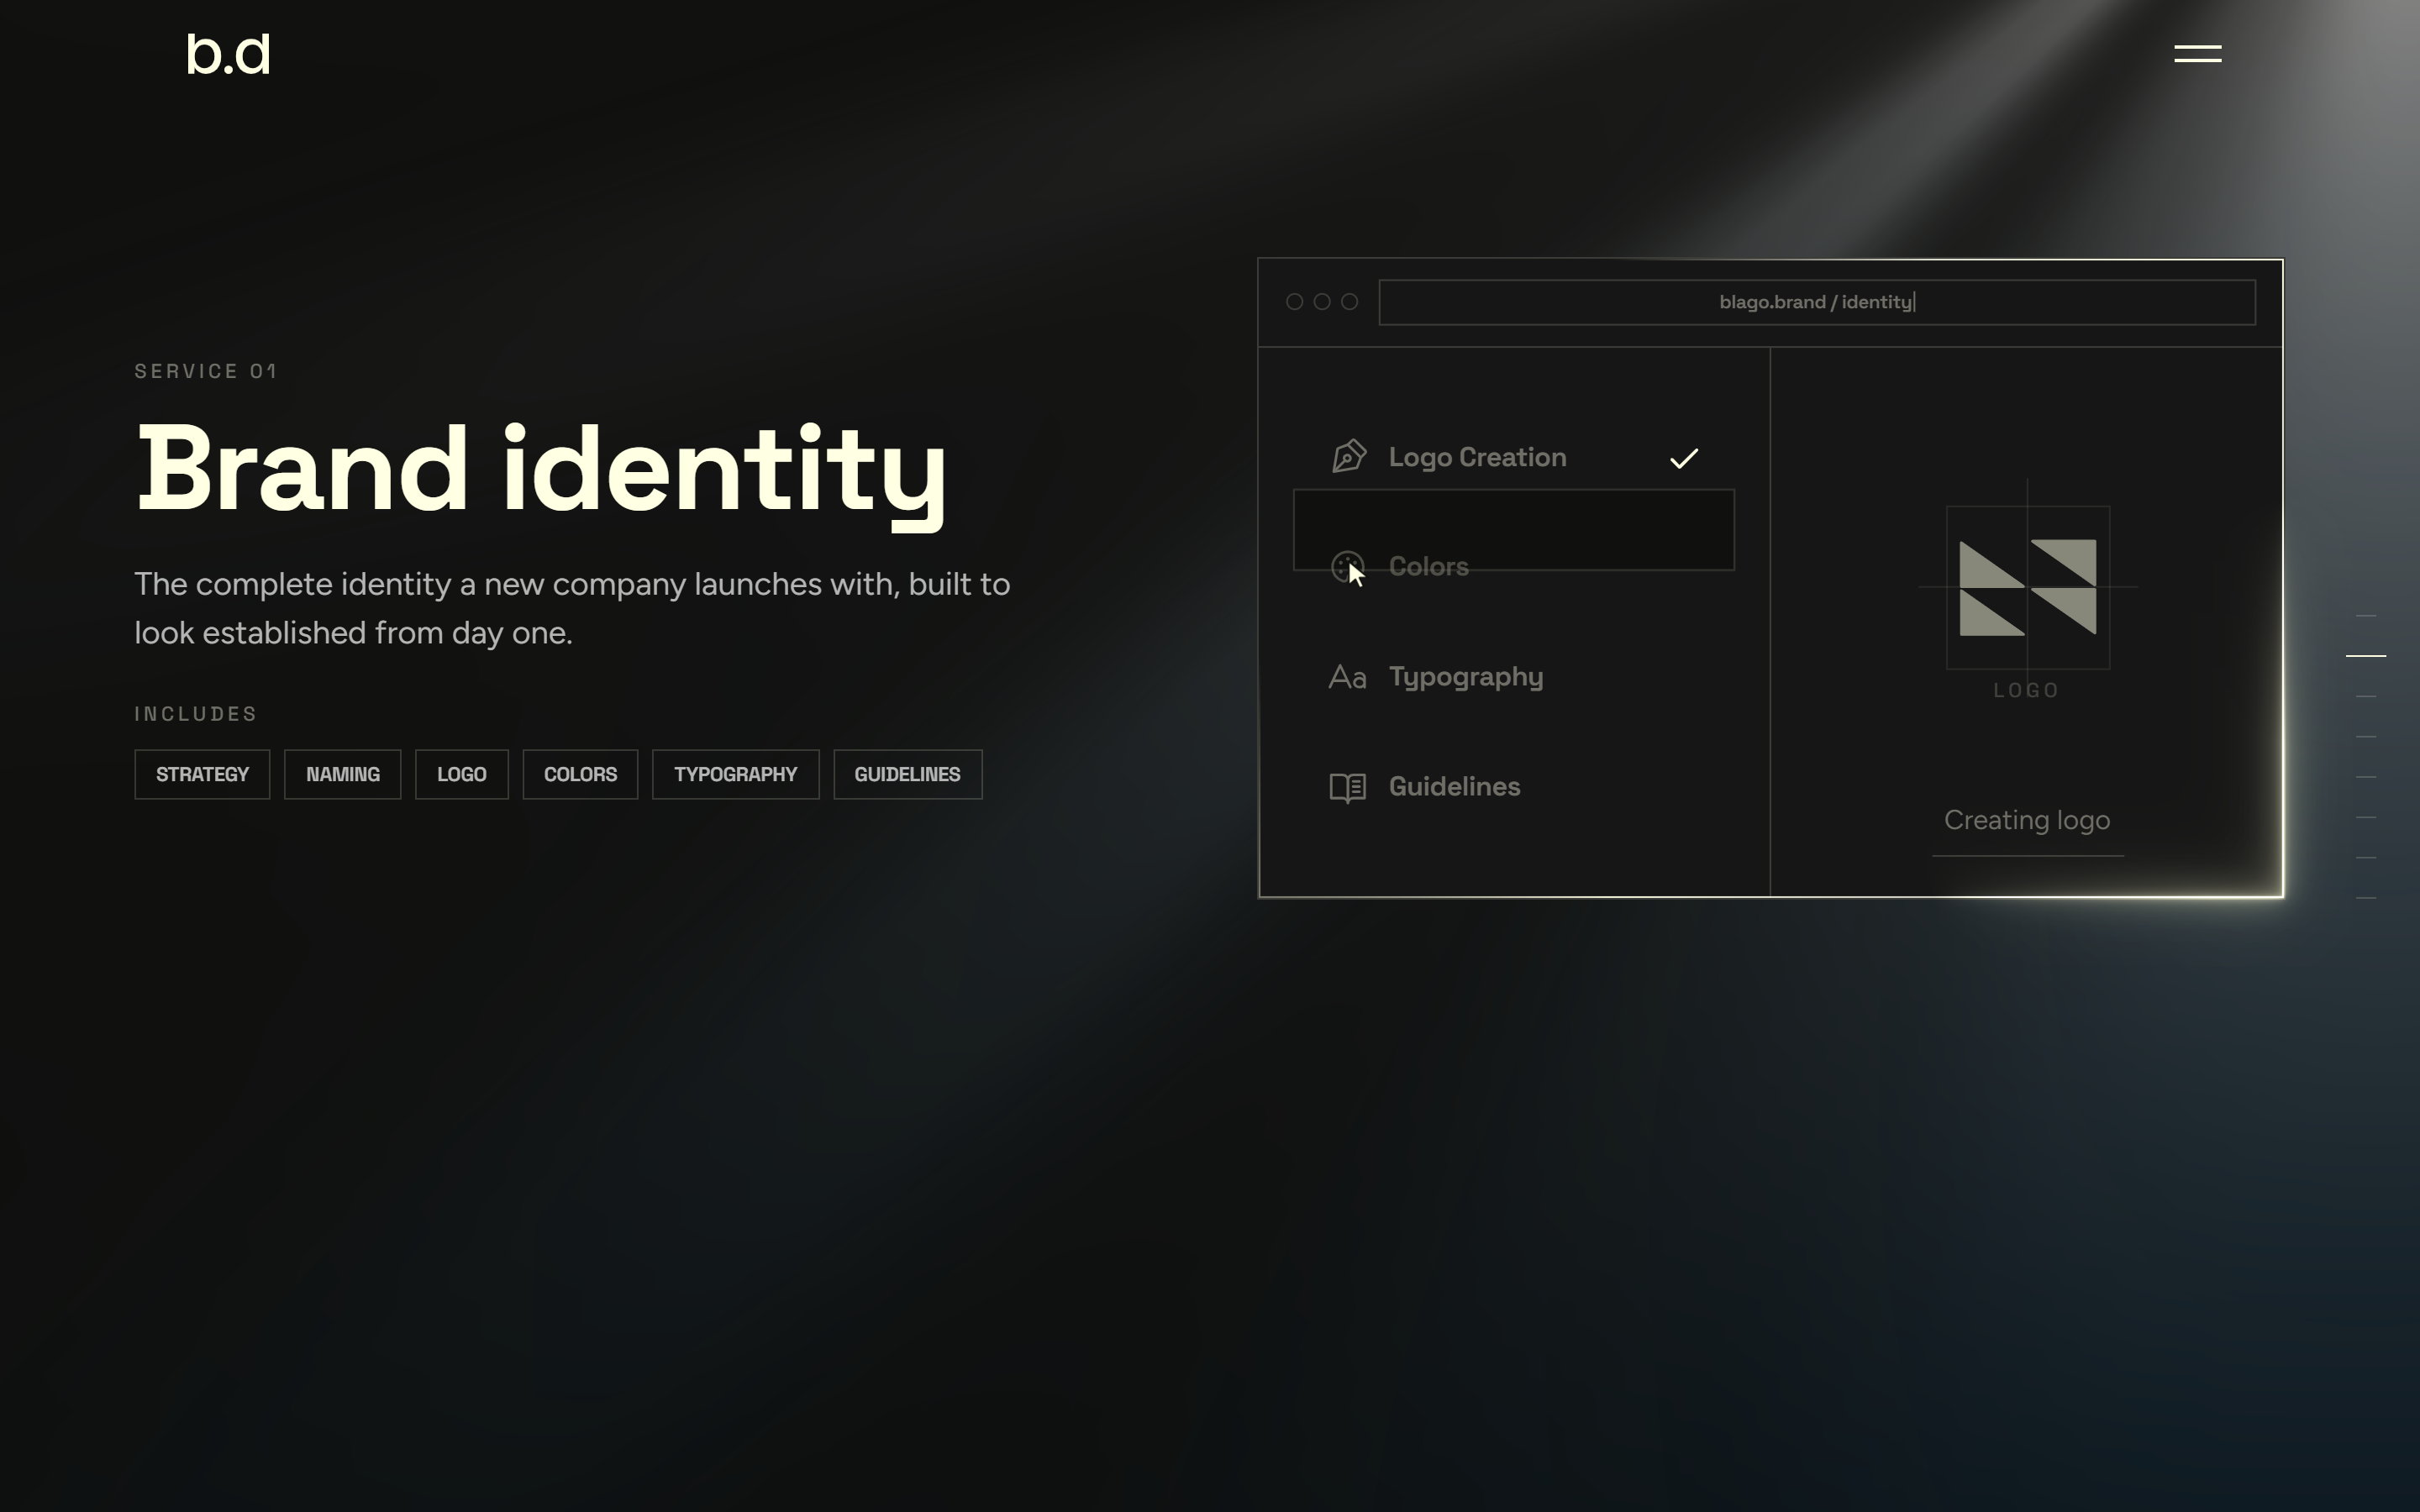
Task: Click the STRATEGY tag
Action: click(202, 774)
